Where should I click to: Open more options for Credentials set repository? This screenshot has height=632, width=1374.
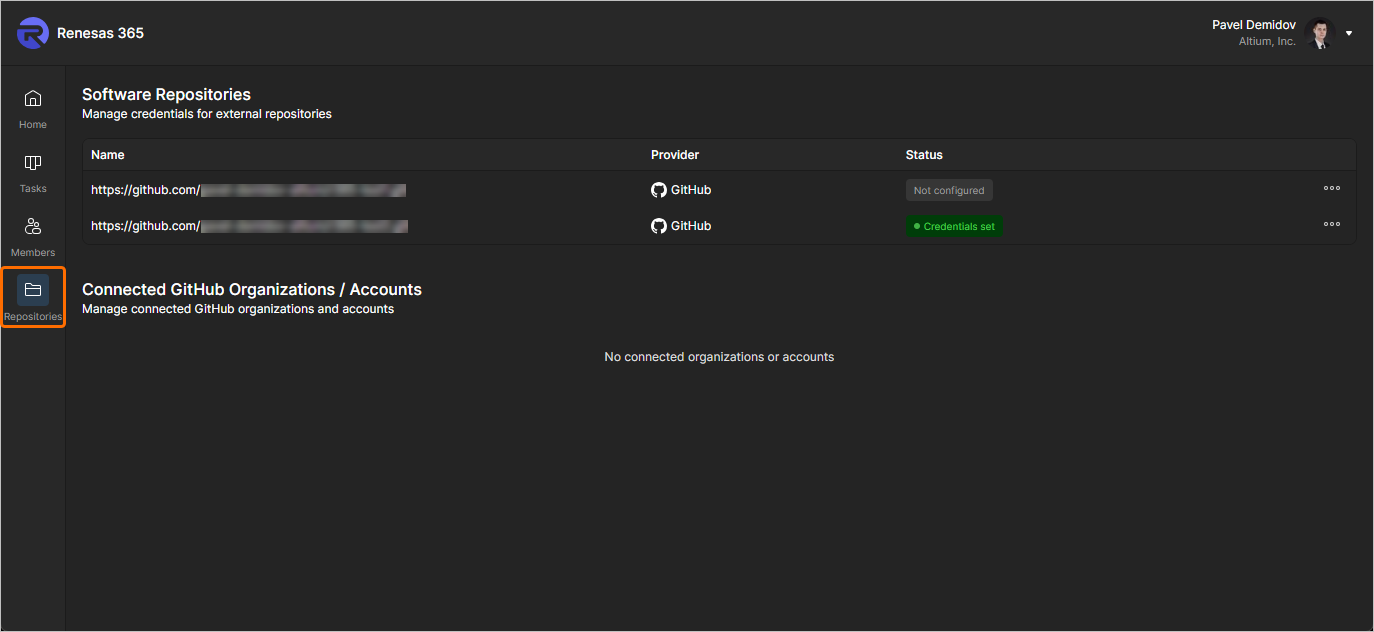pyautogui.click(x=1332, y=225)
